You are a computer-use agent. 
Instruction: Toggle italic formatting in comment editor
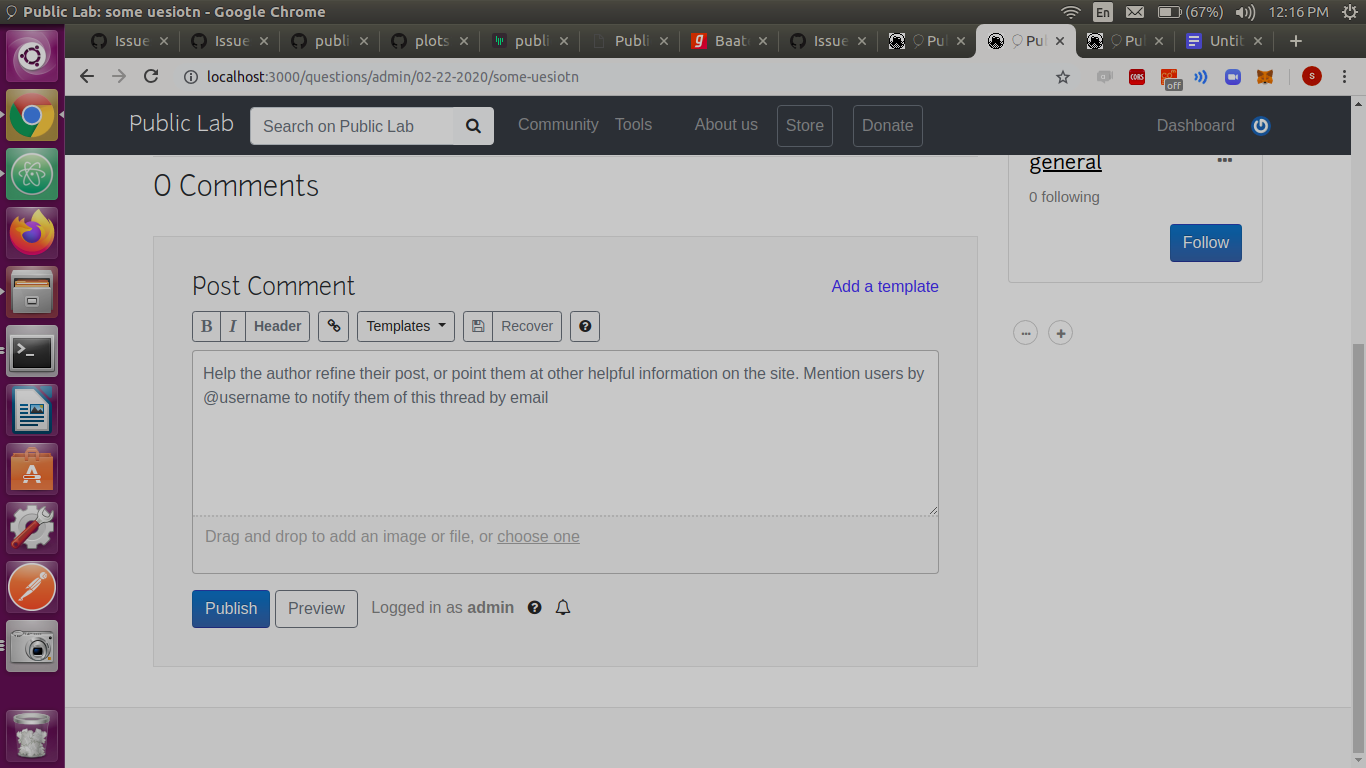[x=232, y=326]
